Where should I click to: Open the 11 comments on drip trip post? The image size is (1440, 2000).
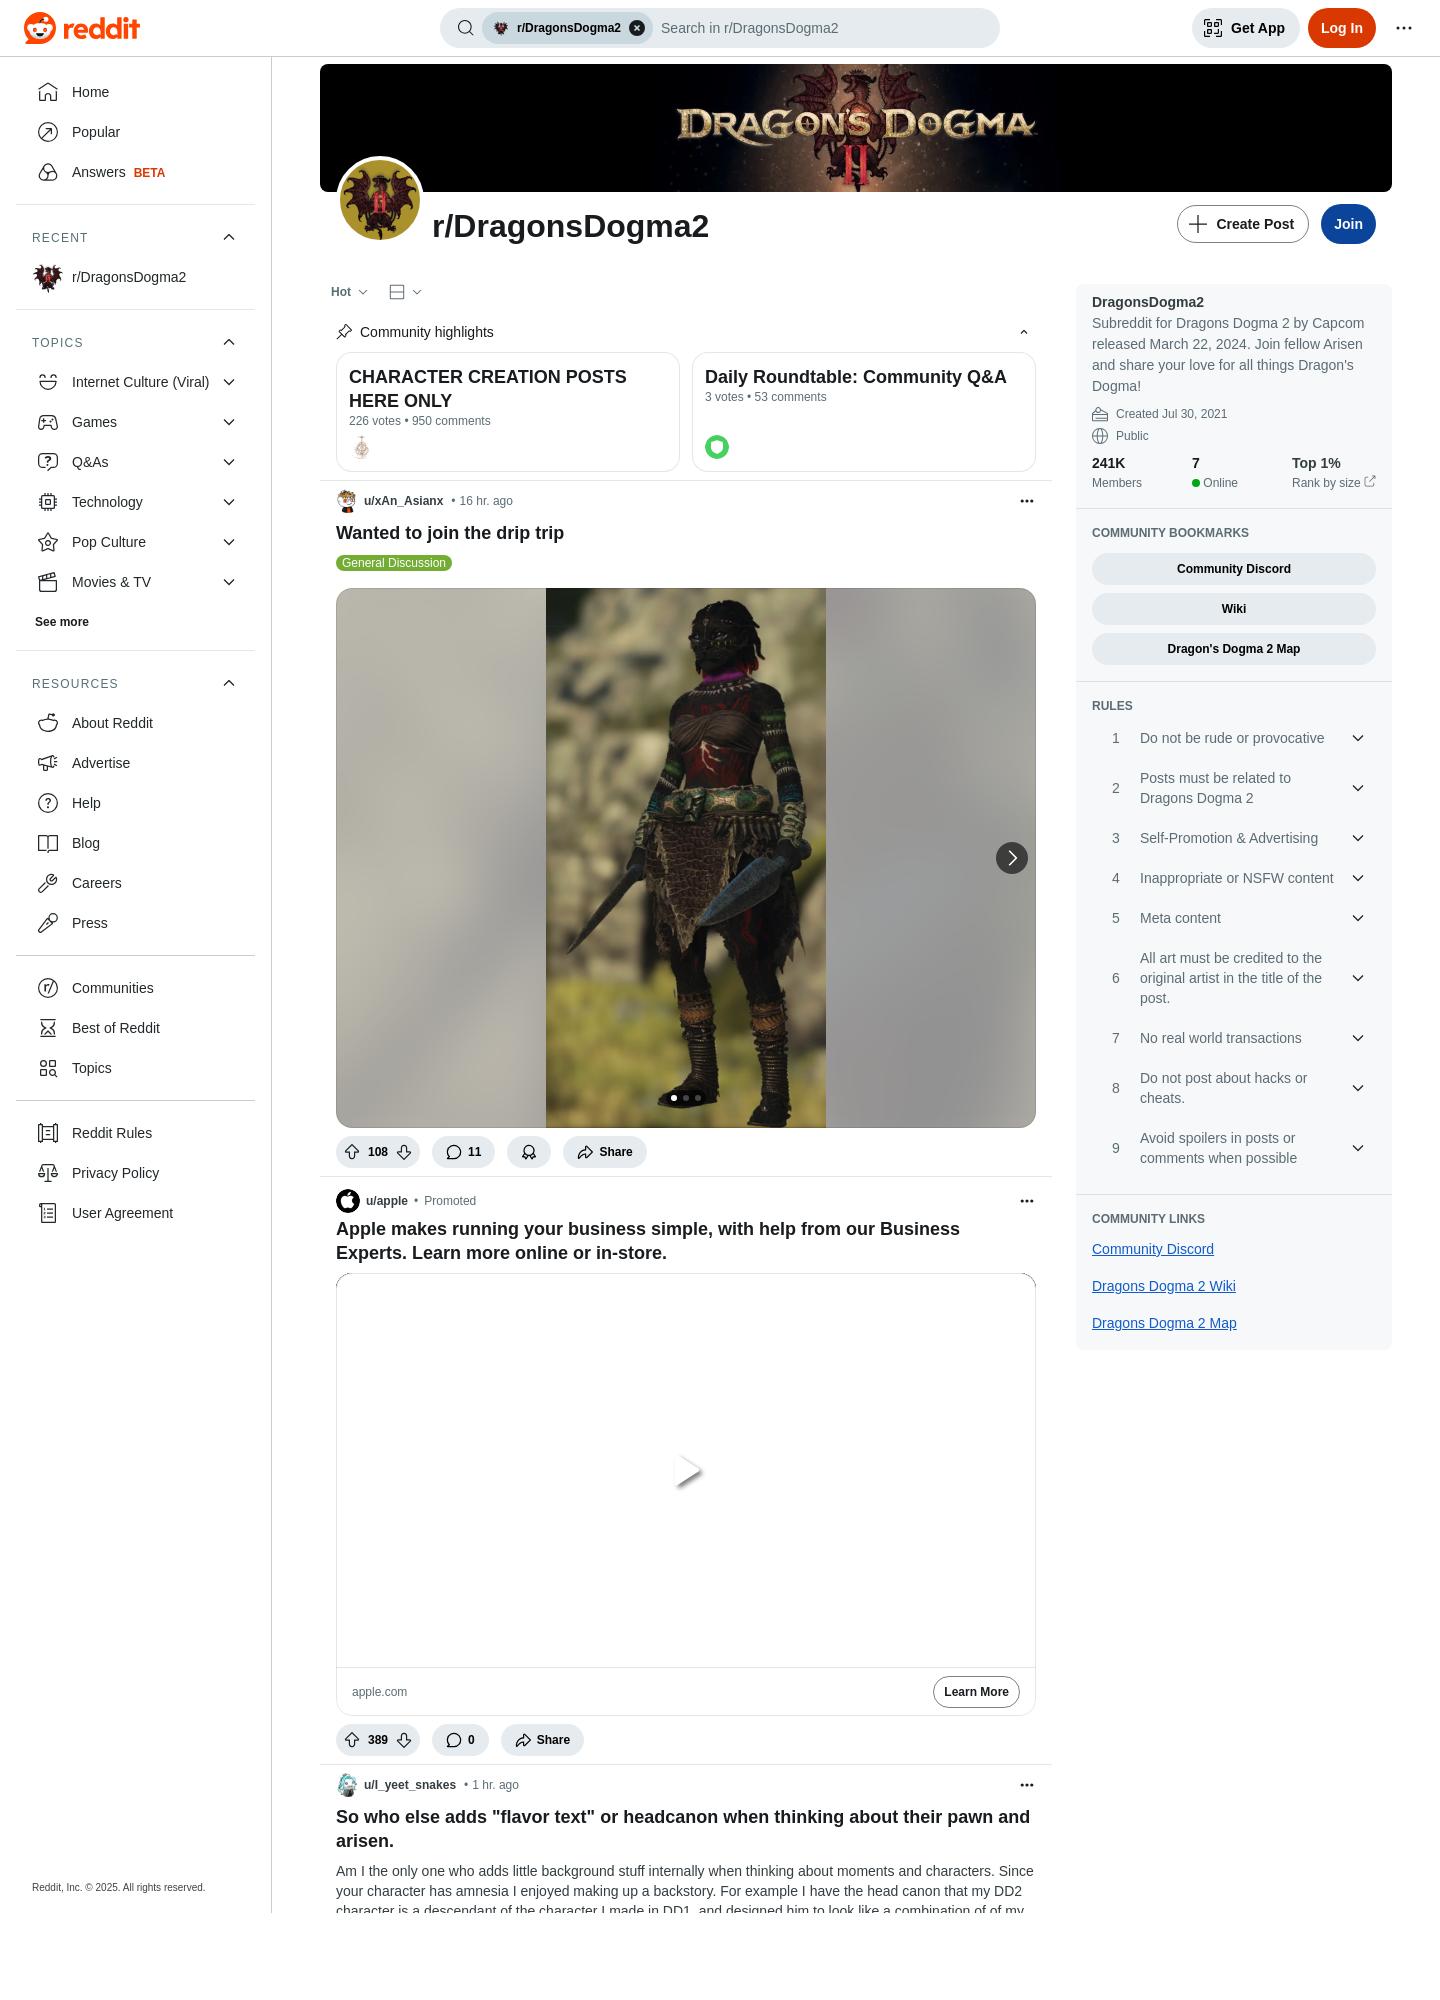(463, 1152)
